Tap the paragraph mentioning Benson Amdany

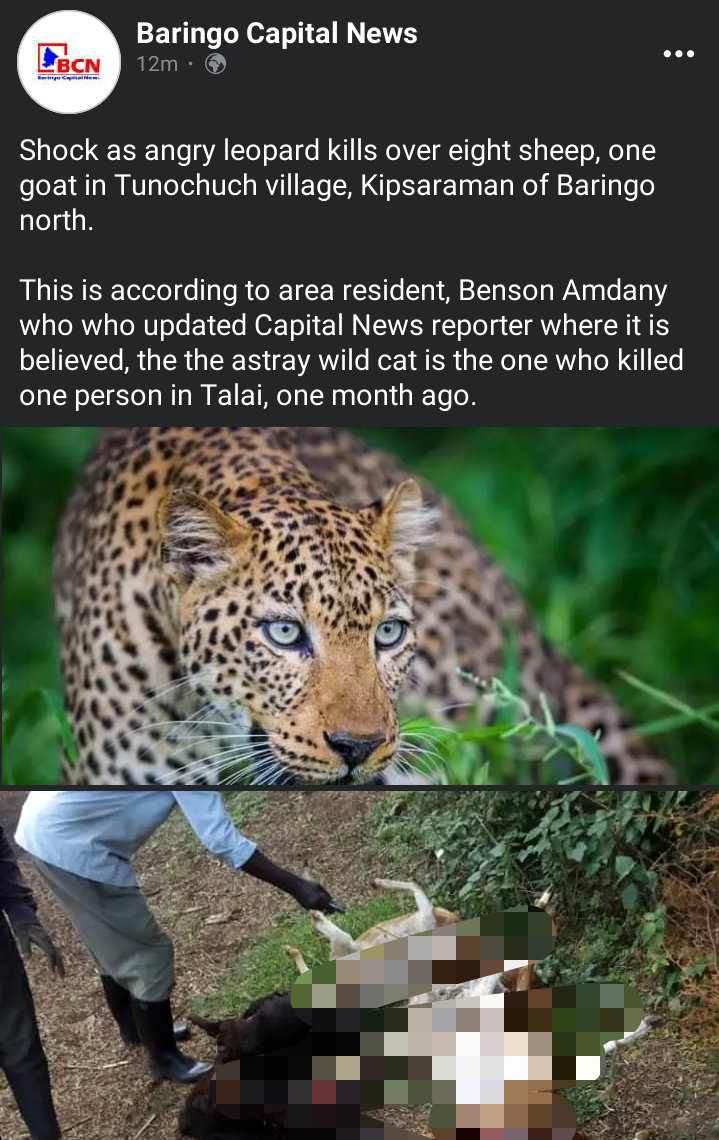coord(351,342)
